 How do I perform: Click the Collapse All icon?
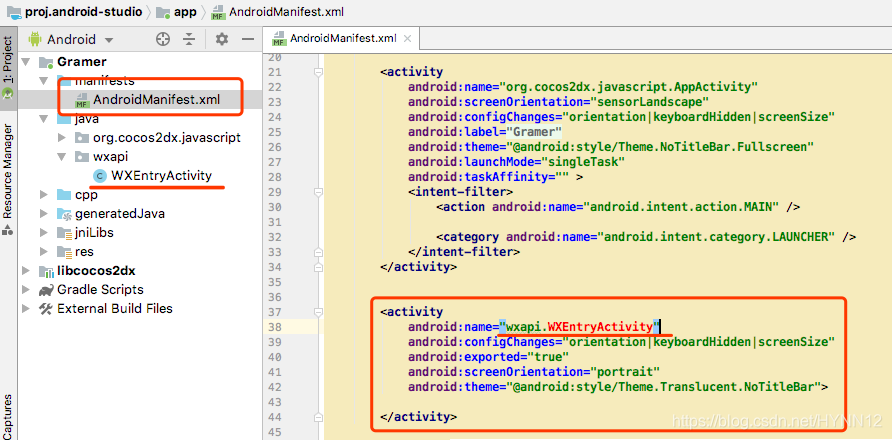point(189,39)
